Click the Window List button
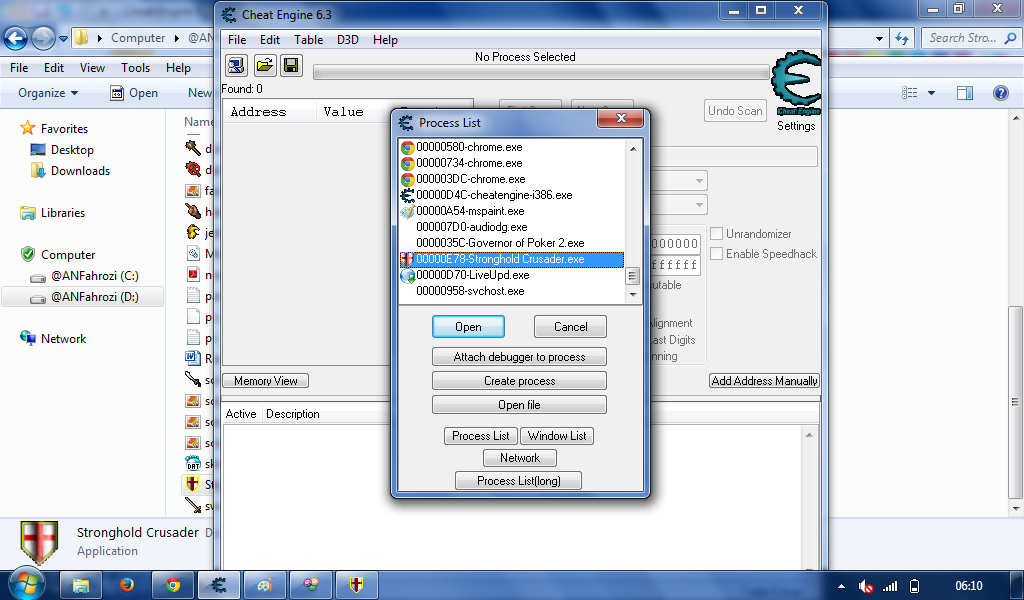The image size is (1024, 600). click(557, 435)
